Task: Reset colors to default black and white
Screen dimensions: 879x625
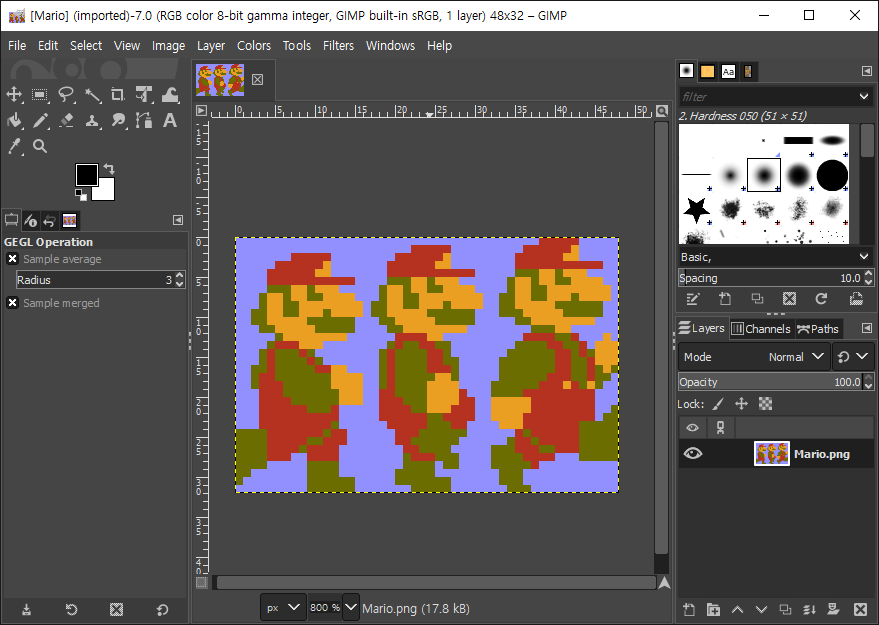Action: coord(81,195)
